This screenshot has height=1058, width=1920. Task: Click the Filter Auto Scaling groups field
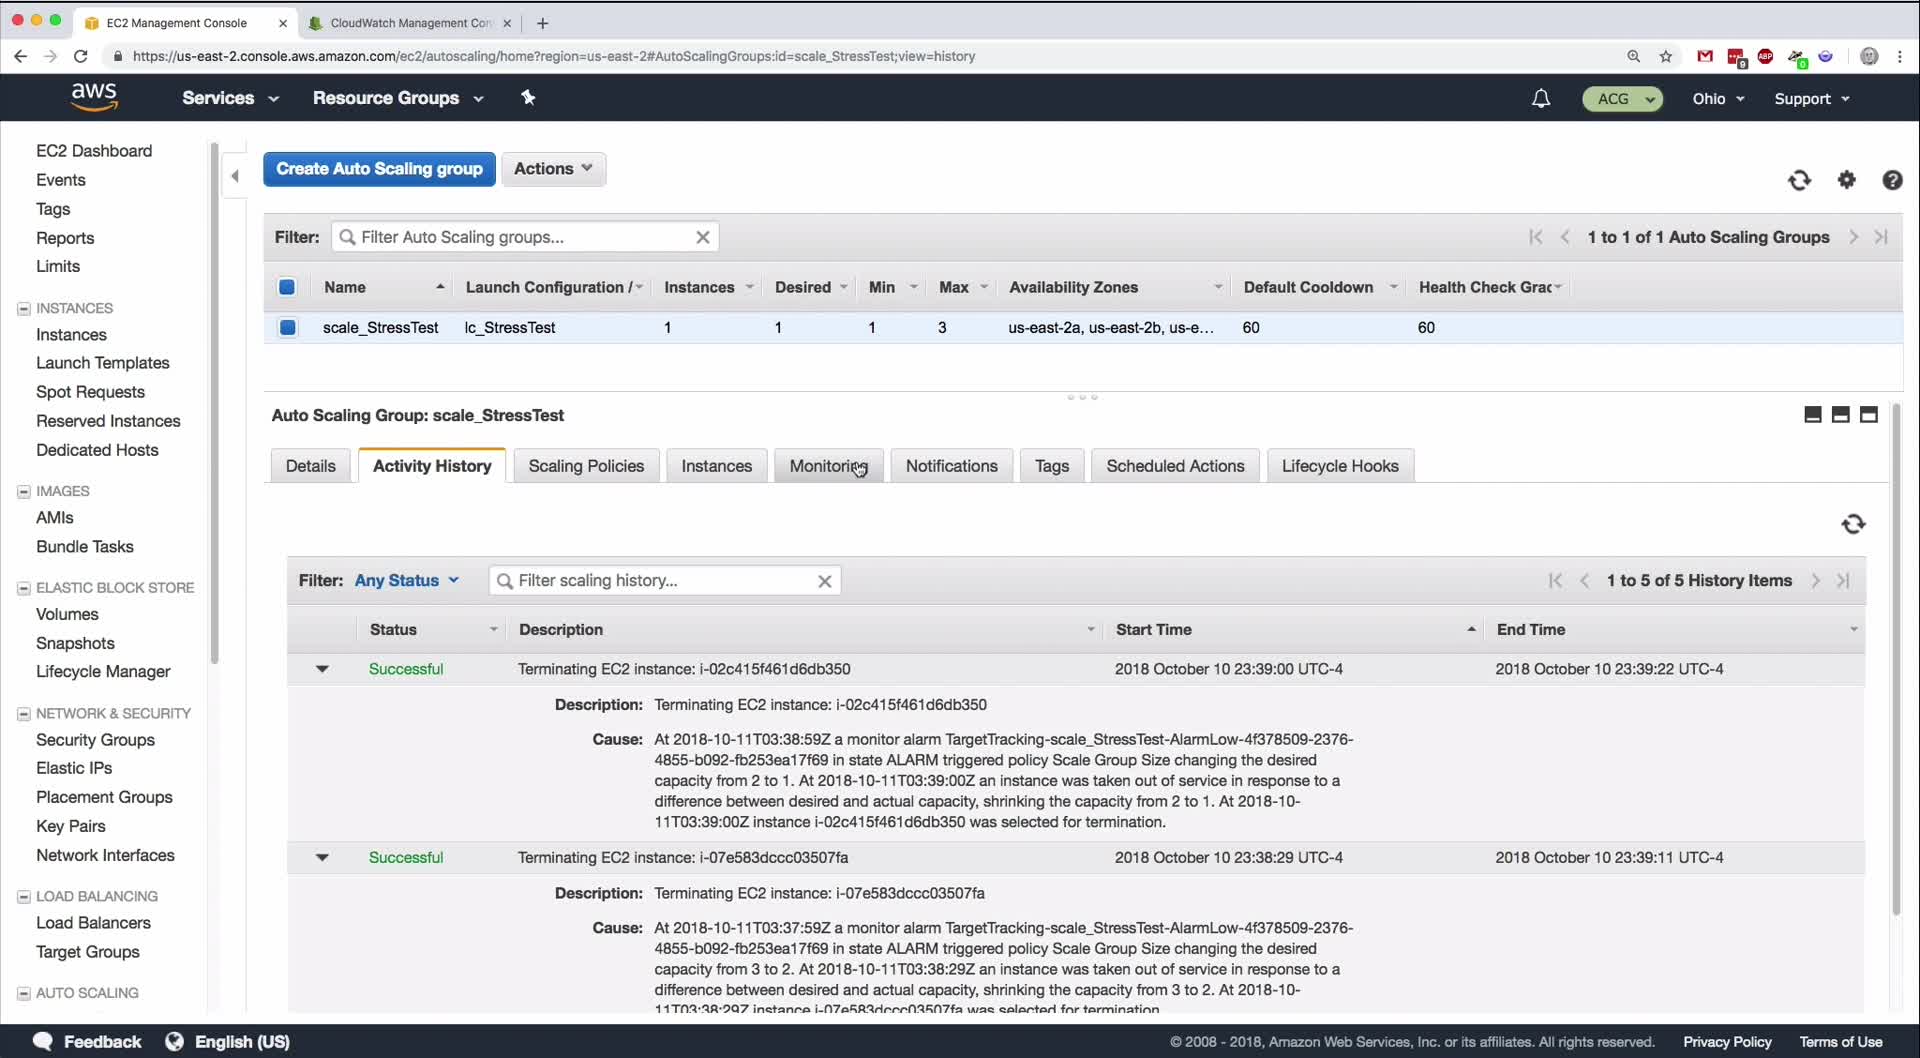[x=524, y=237]
